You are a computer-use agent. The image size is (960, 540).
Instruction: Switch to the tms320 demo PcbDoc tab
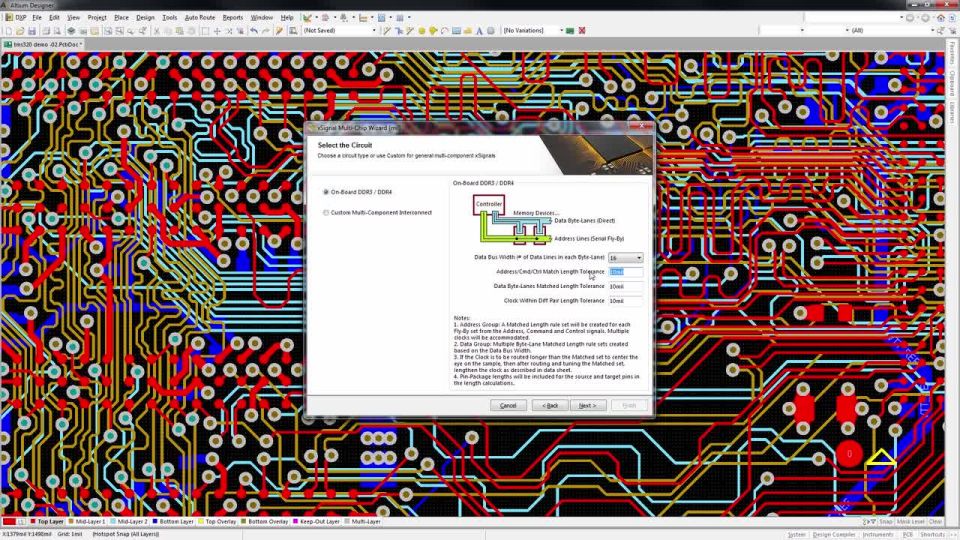(x=43, y=45)
